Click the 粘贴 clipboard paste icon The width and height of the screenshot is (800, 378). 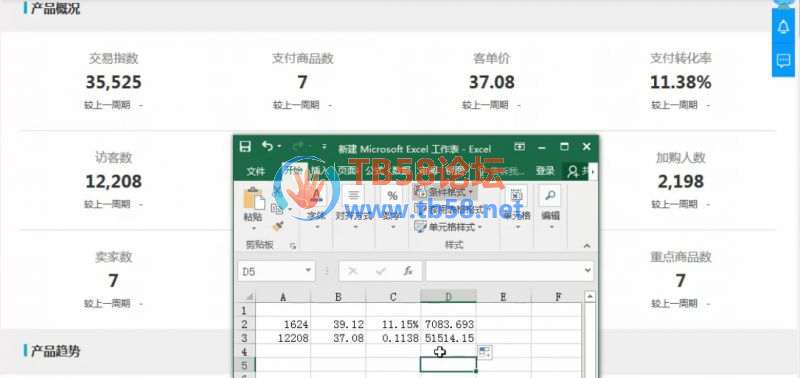254,198
